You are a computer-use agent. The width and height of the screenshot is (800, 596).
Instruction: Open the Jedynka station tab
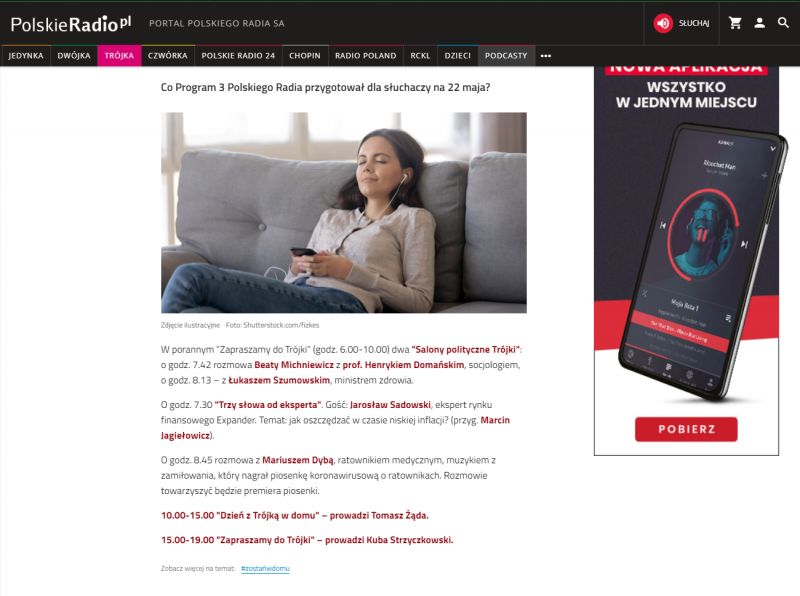[x=26, y=56]
